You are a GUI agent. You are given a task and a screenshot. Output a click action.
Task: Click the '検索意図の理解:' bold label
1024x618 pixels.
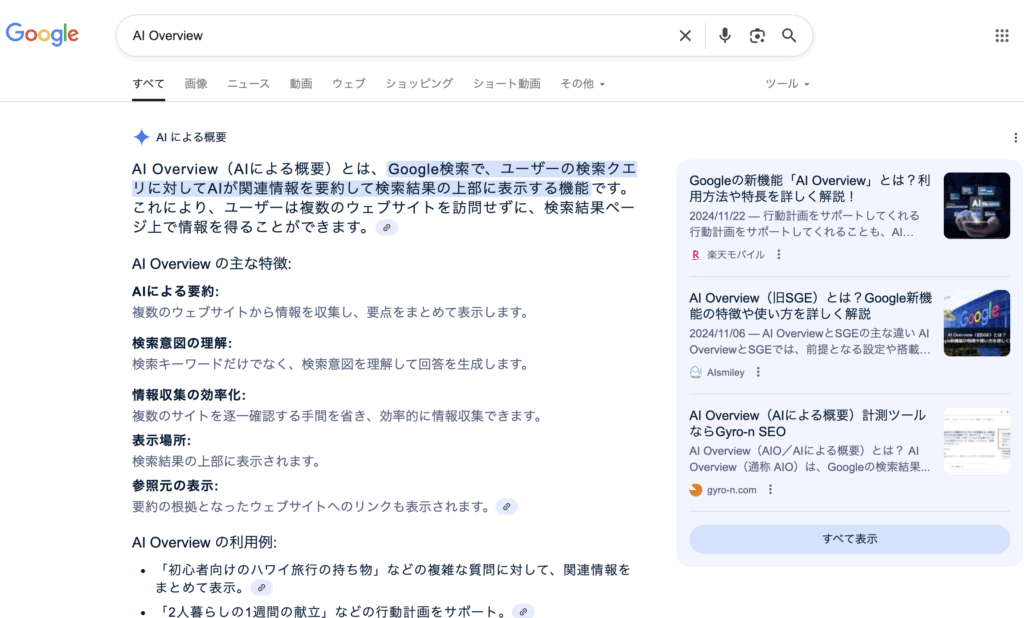click(x=182, y=343)
